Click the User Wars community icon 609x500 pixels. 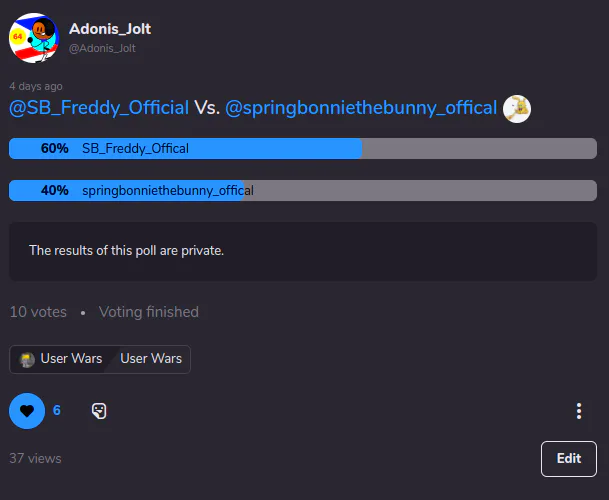27,359
